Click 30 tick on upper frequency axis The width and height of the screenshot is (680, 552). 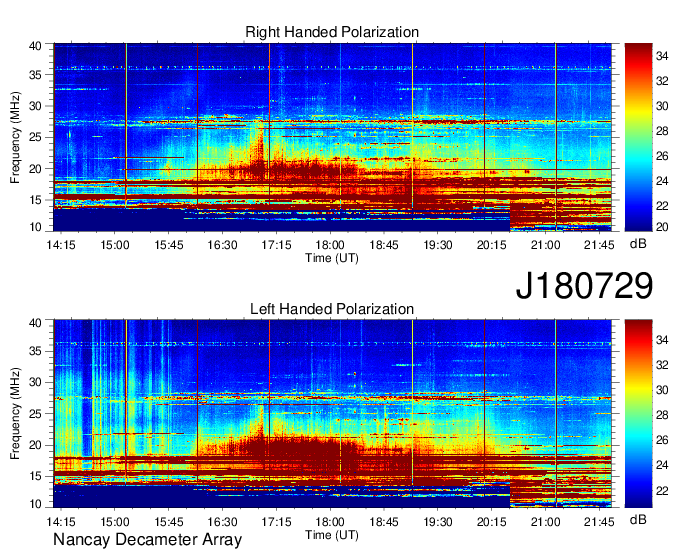pyautogui.click(x=35, y=106)
